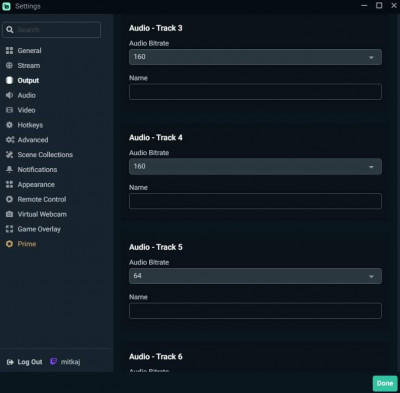This screenshot has height=393, width=400.
Task: Click the Twitch icon beside mitkaj
Action: click(53, 361)
